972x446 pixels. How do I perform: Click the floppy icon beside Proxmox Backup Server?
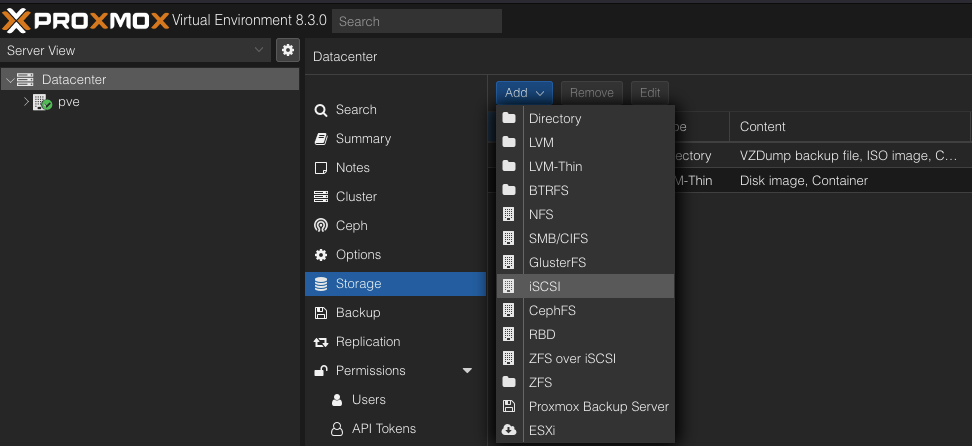click(x=509, y=407)
